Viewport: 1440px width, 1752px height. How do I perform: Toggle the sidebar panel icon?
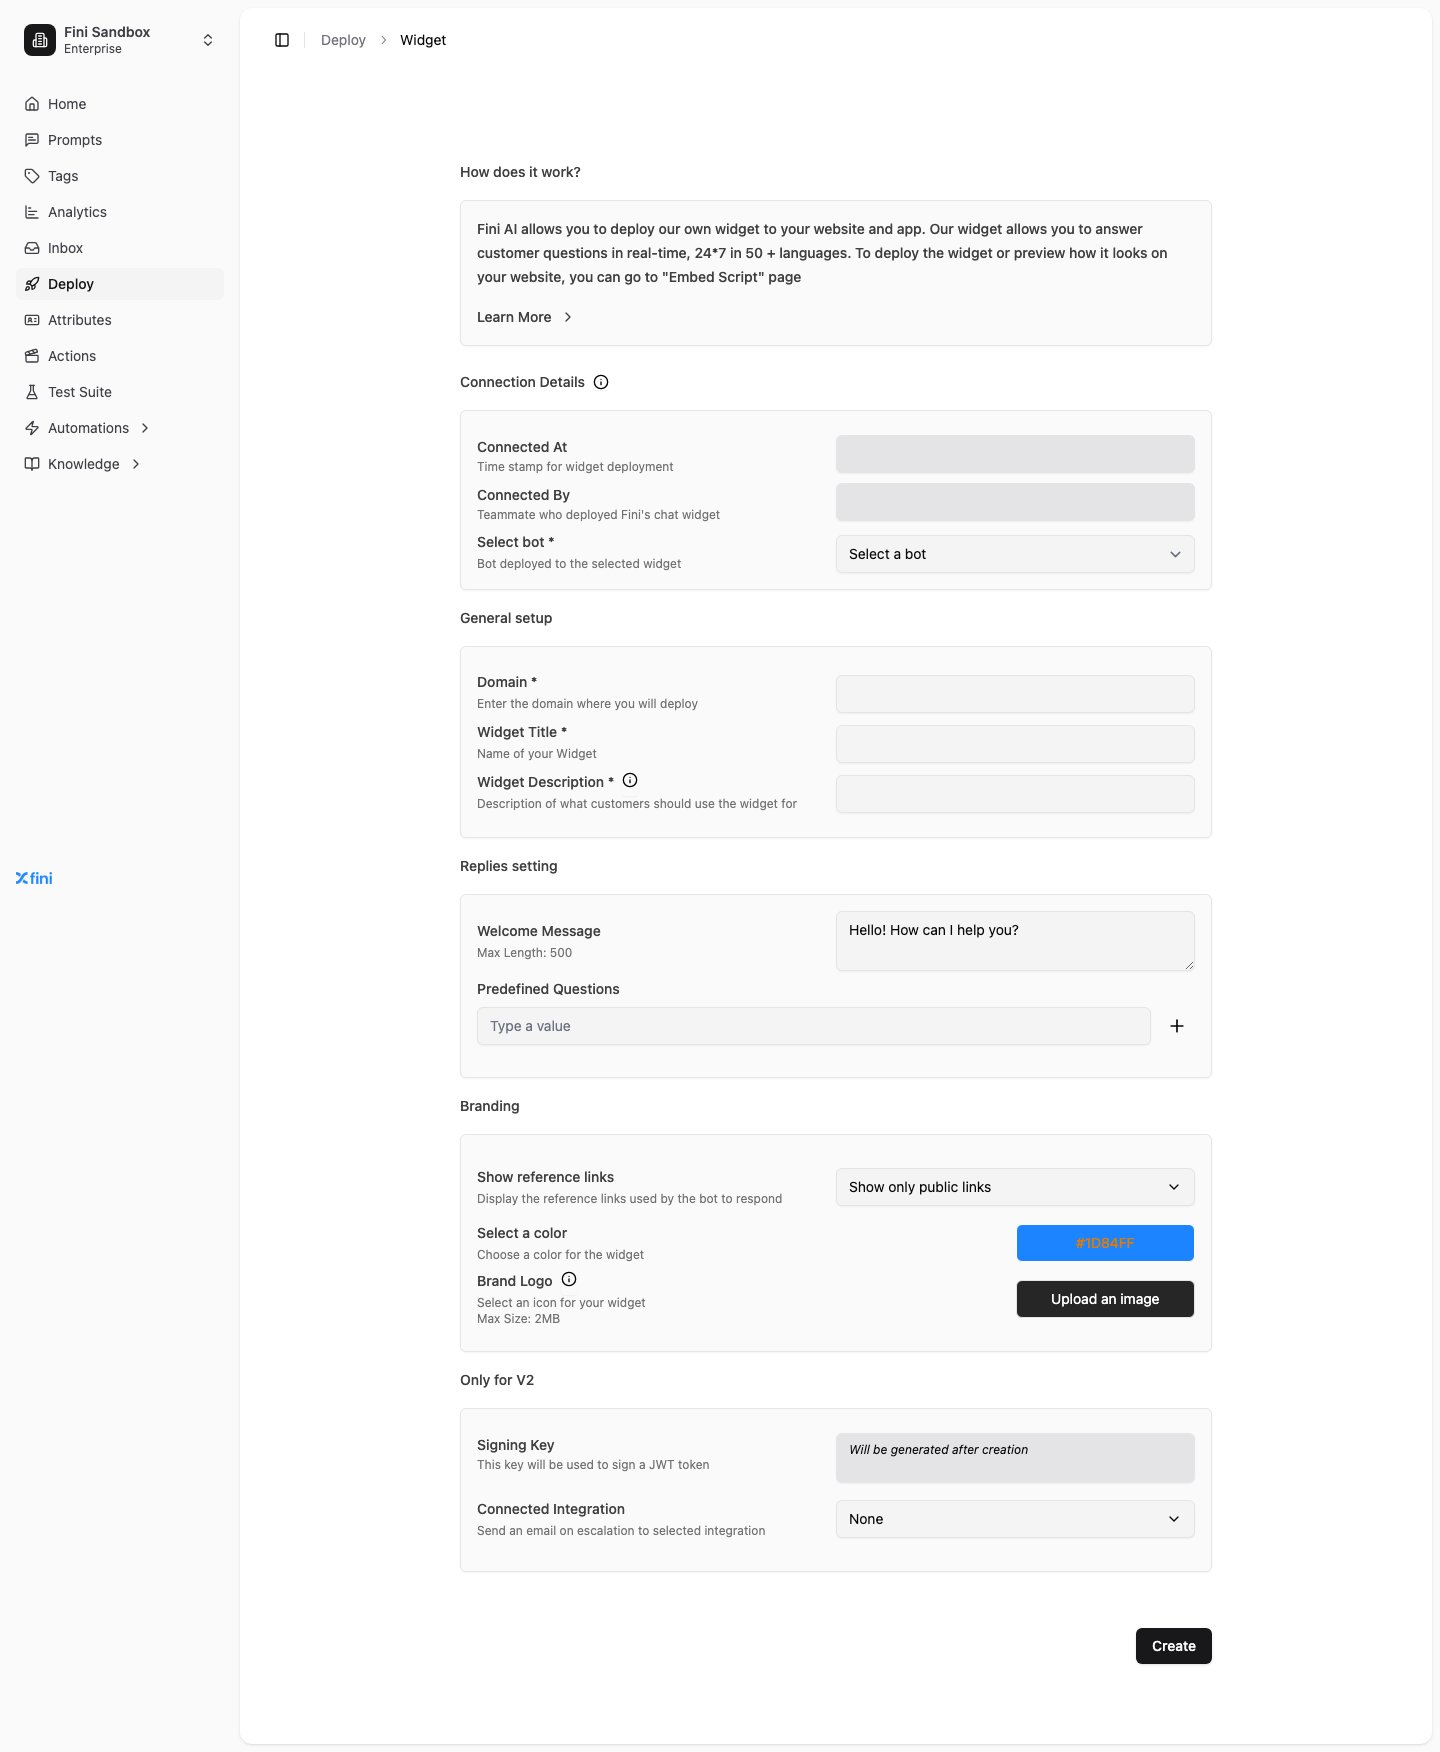pyautogui.click(x=282, y=40)
